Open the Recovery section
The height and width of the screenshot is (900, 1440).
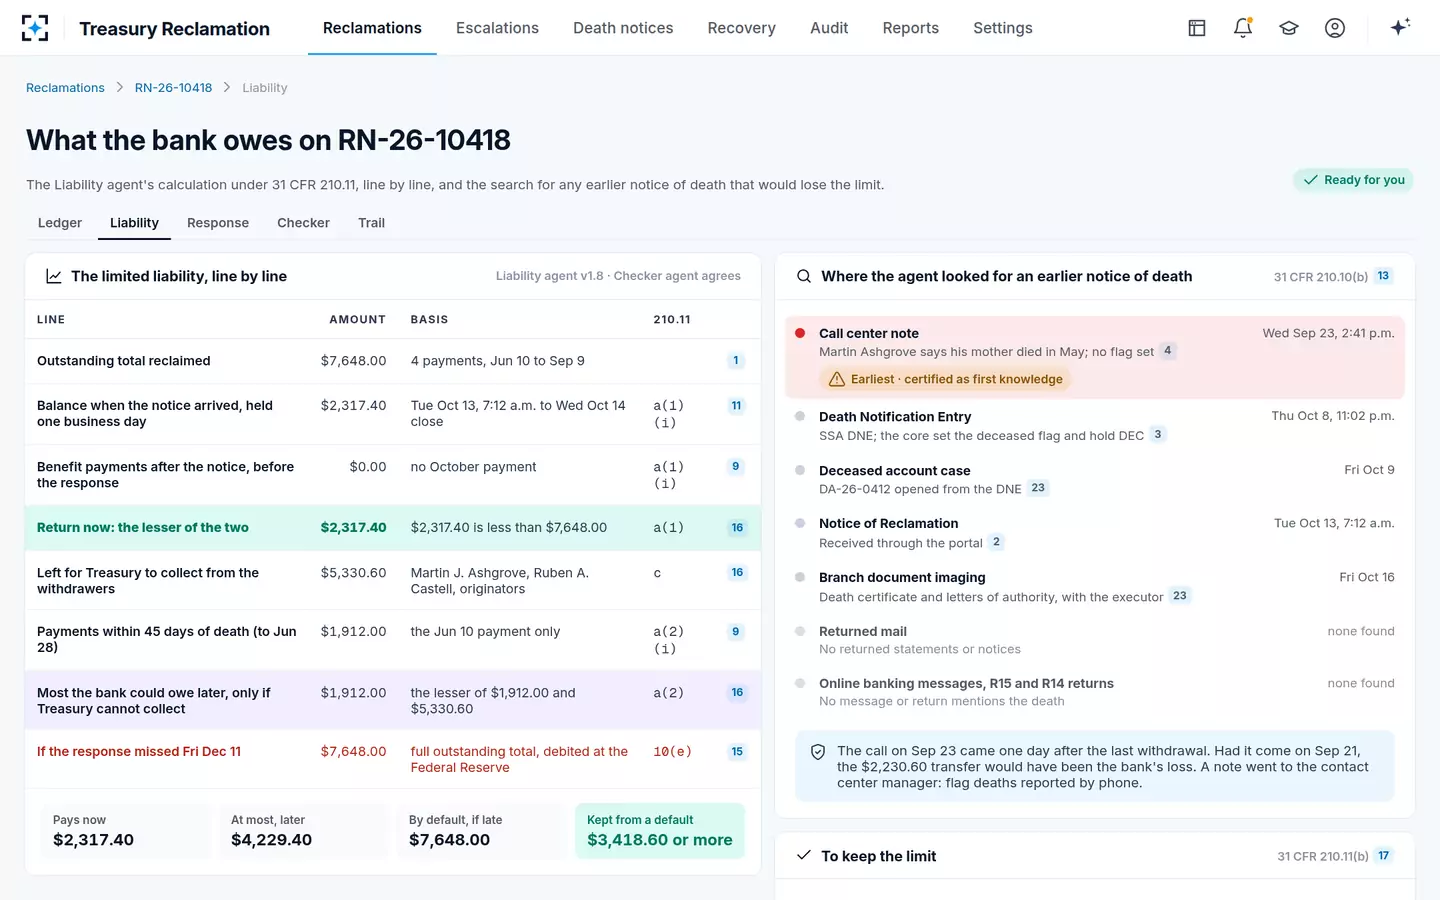click(742, 28)
